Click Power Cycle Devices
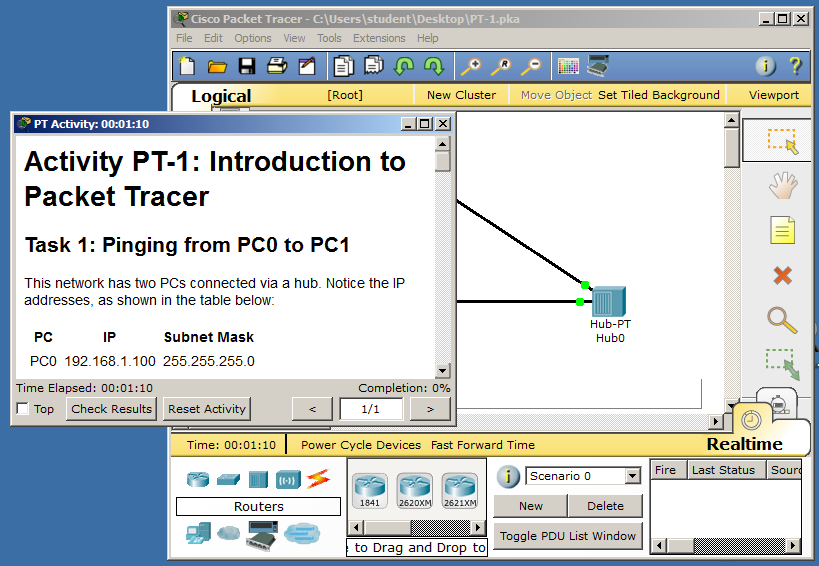 pyautogui.click(x=361, y=445)
